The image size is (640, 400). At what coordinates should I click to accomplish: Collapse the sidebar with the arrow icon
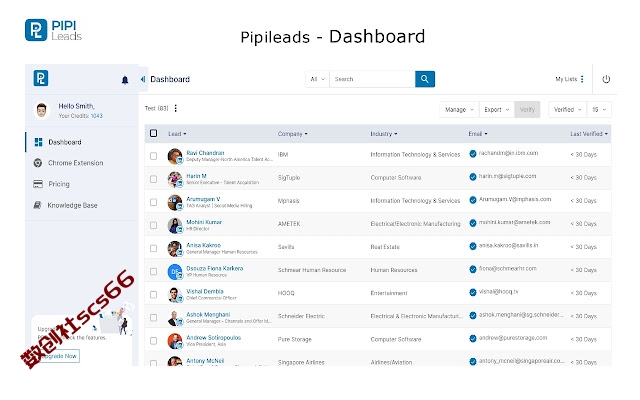[x=143, y=79]
